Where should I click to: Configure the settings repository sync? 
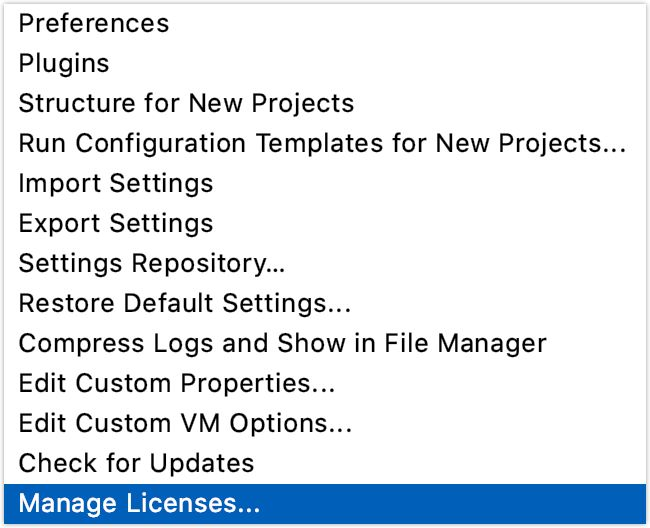(153, 263)
